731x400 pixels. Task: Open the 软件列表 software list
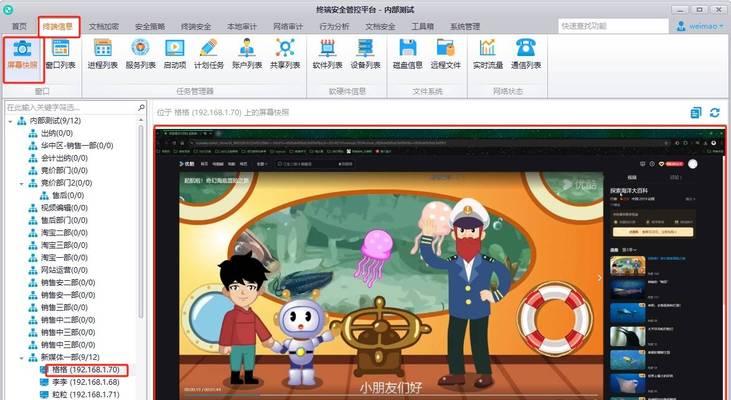327,55
